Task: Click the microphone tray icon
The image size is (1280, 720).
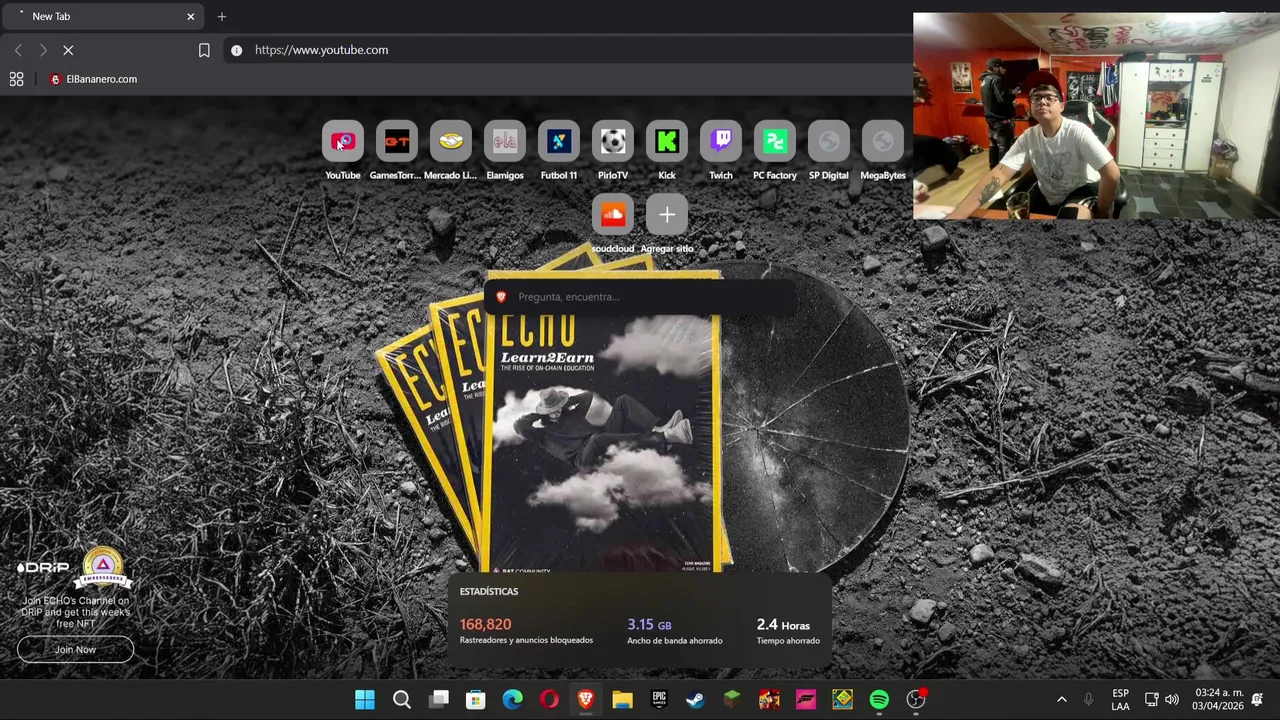Action: 1088,699
